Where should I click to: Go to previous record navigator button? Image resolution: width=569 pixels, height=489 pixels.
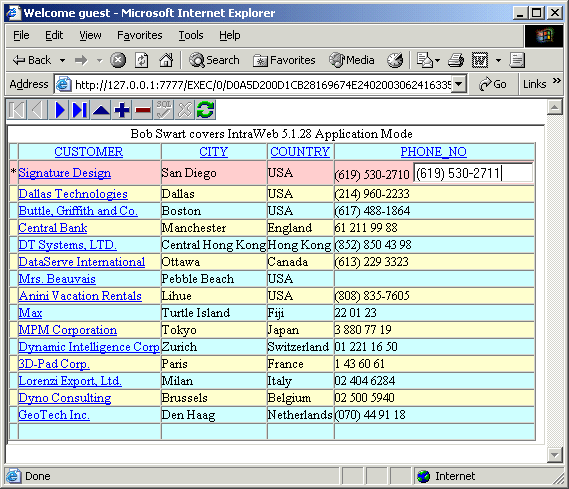tap(38, 110)
